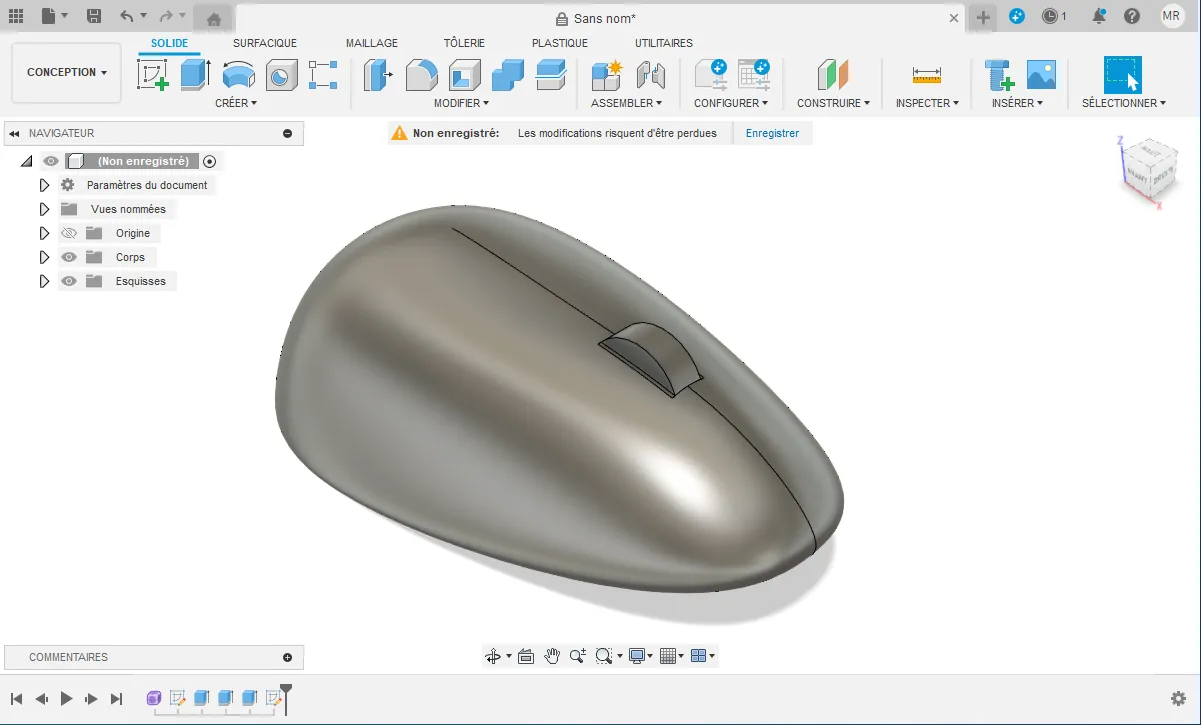Toggle visibility of the (Non enregistré) root component

pos(51,161)
